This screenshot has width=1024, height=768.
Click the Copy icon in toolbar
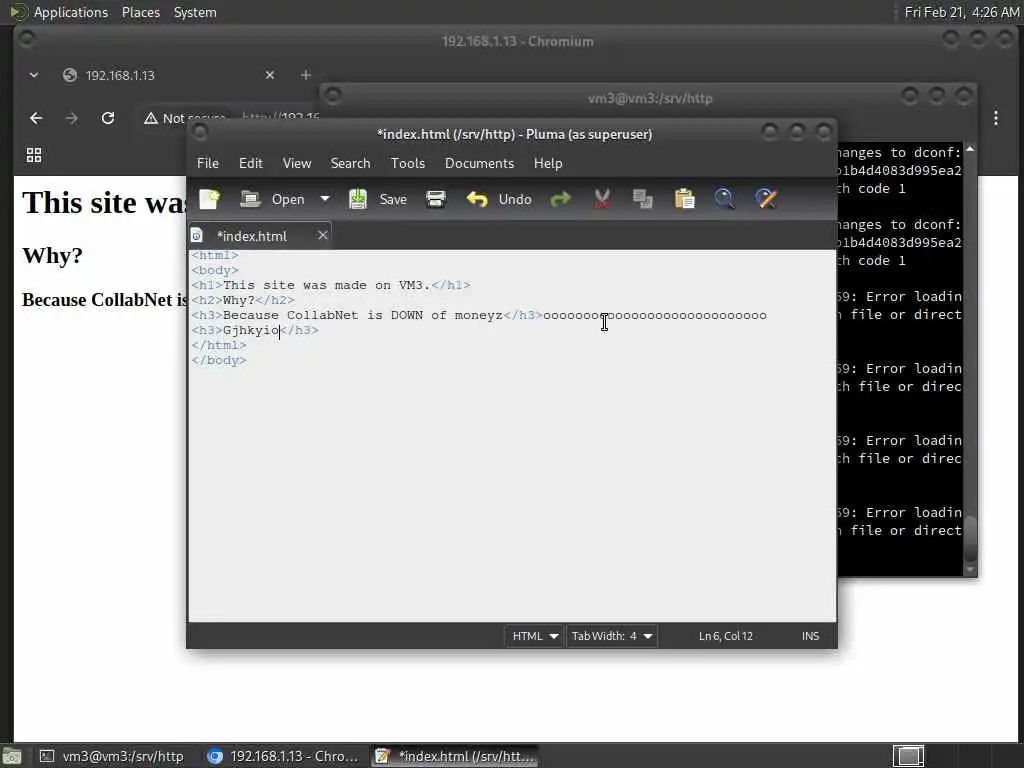pos(643,199)
